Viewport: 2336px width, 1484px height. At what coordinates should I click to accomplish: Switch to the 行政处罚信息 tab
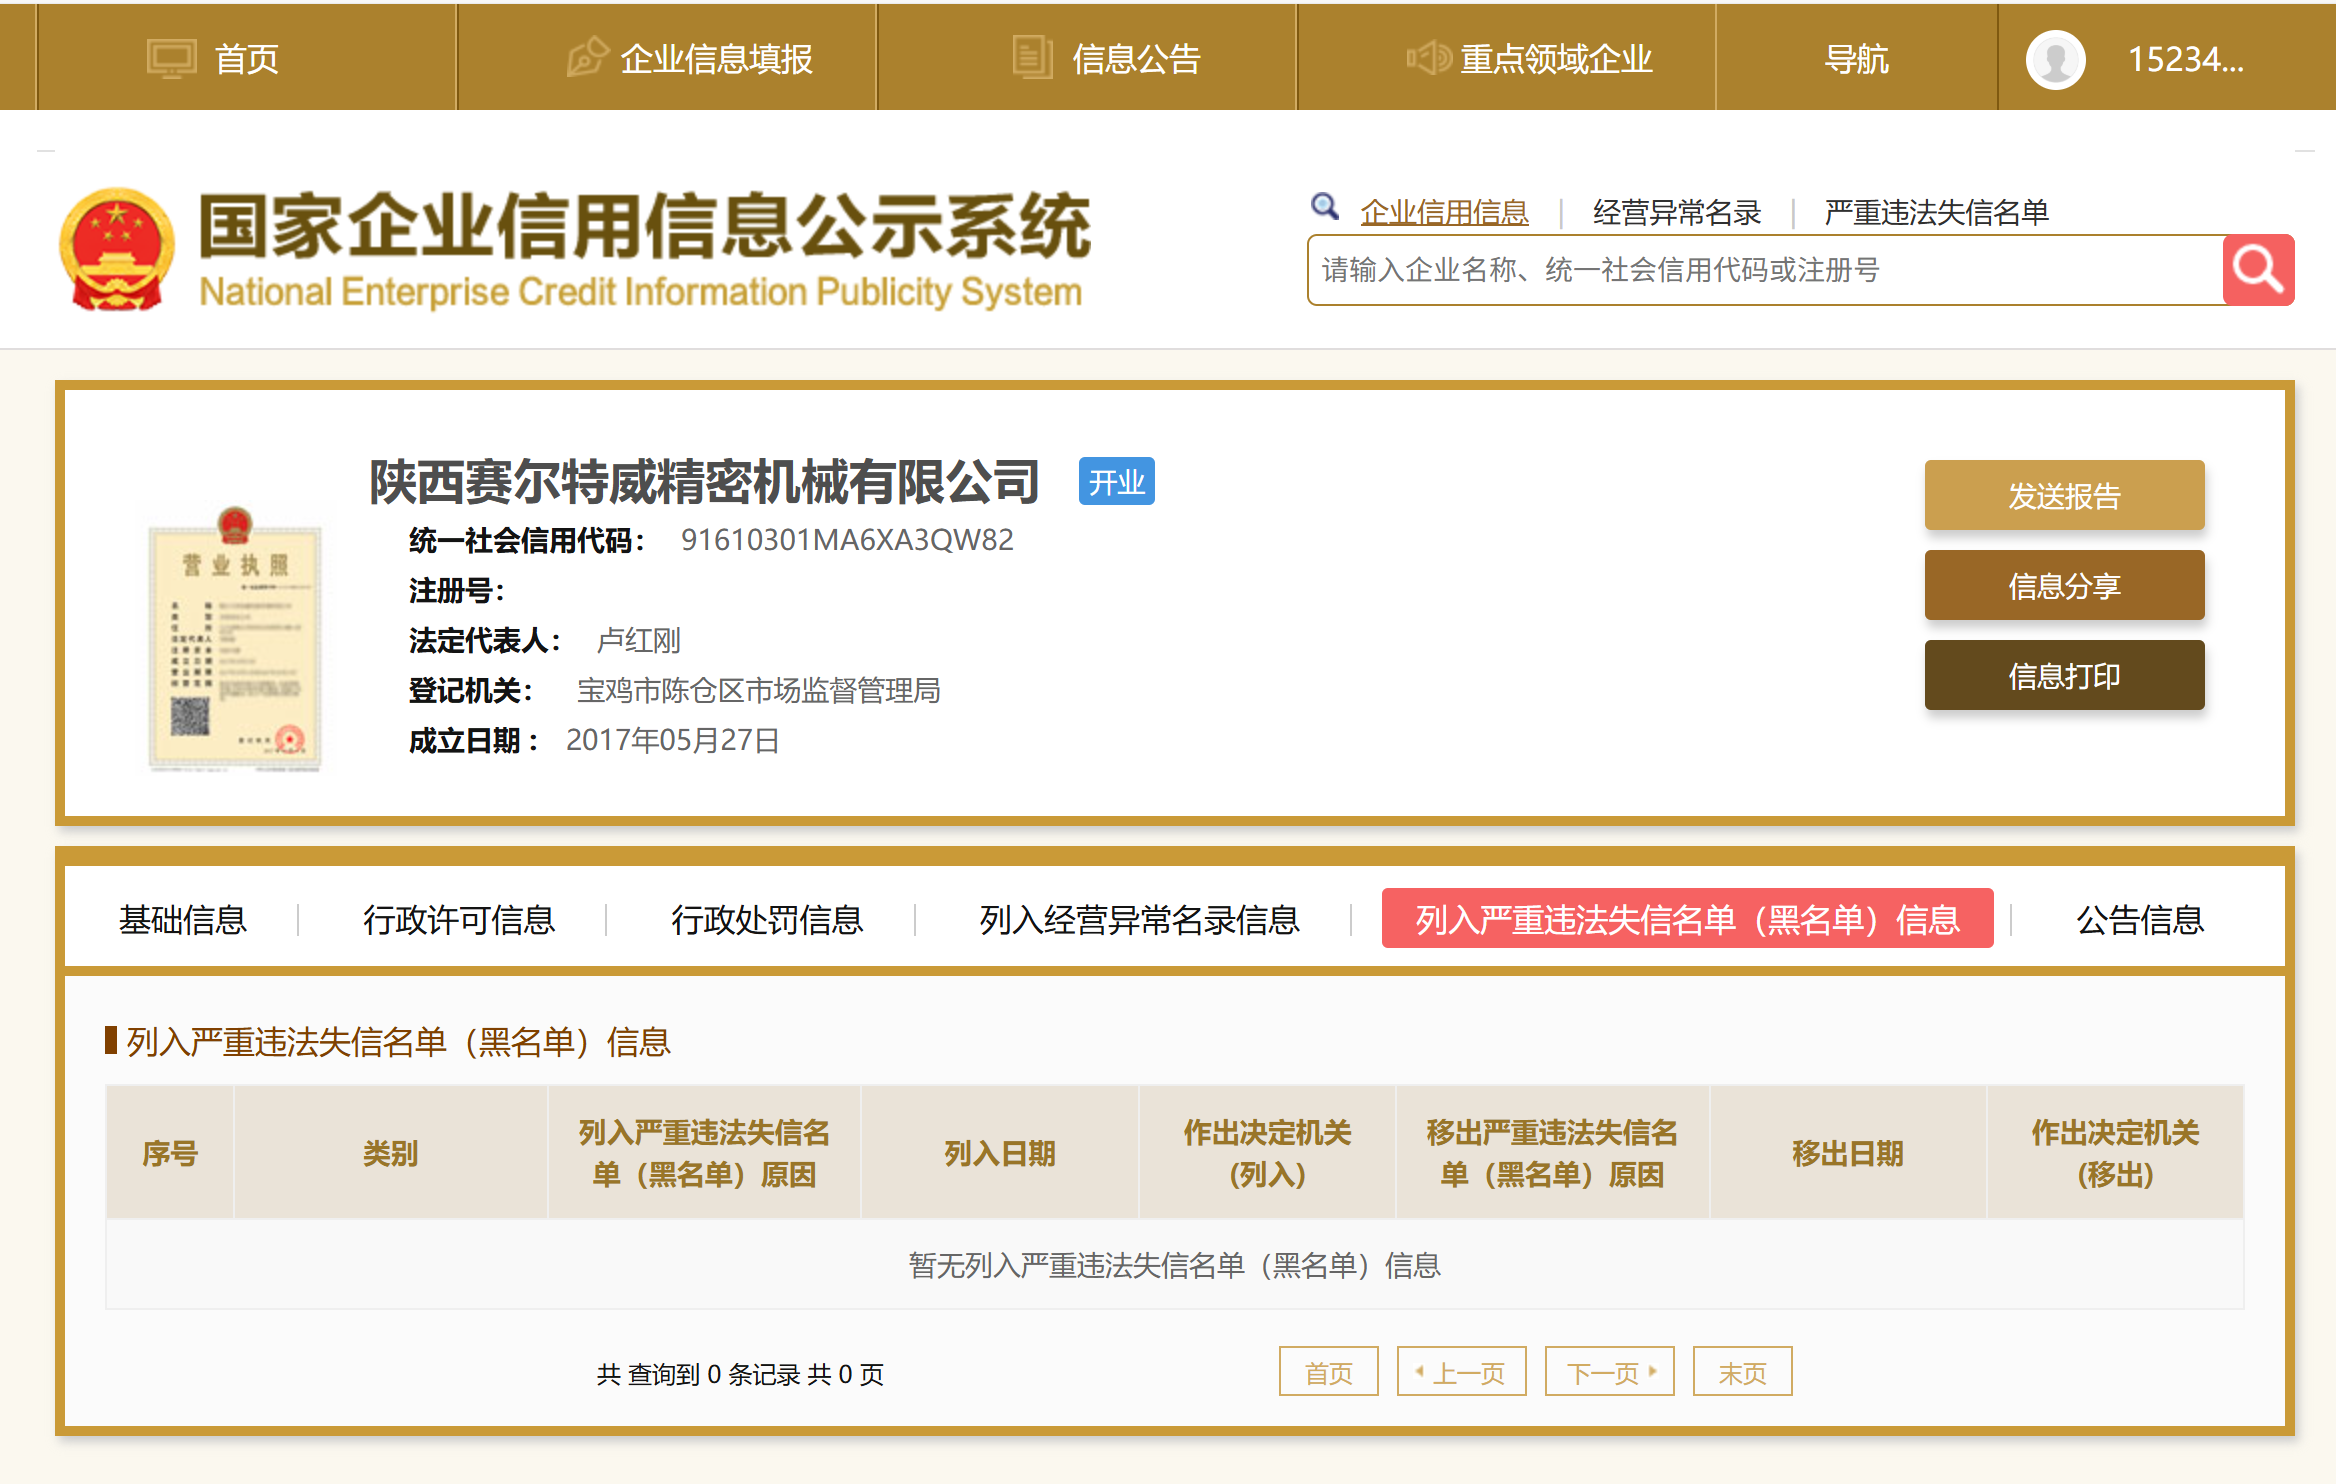[766, 920]
